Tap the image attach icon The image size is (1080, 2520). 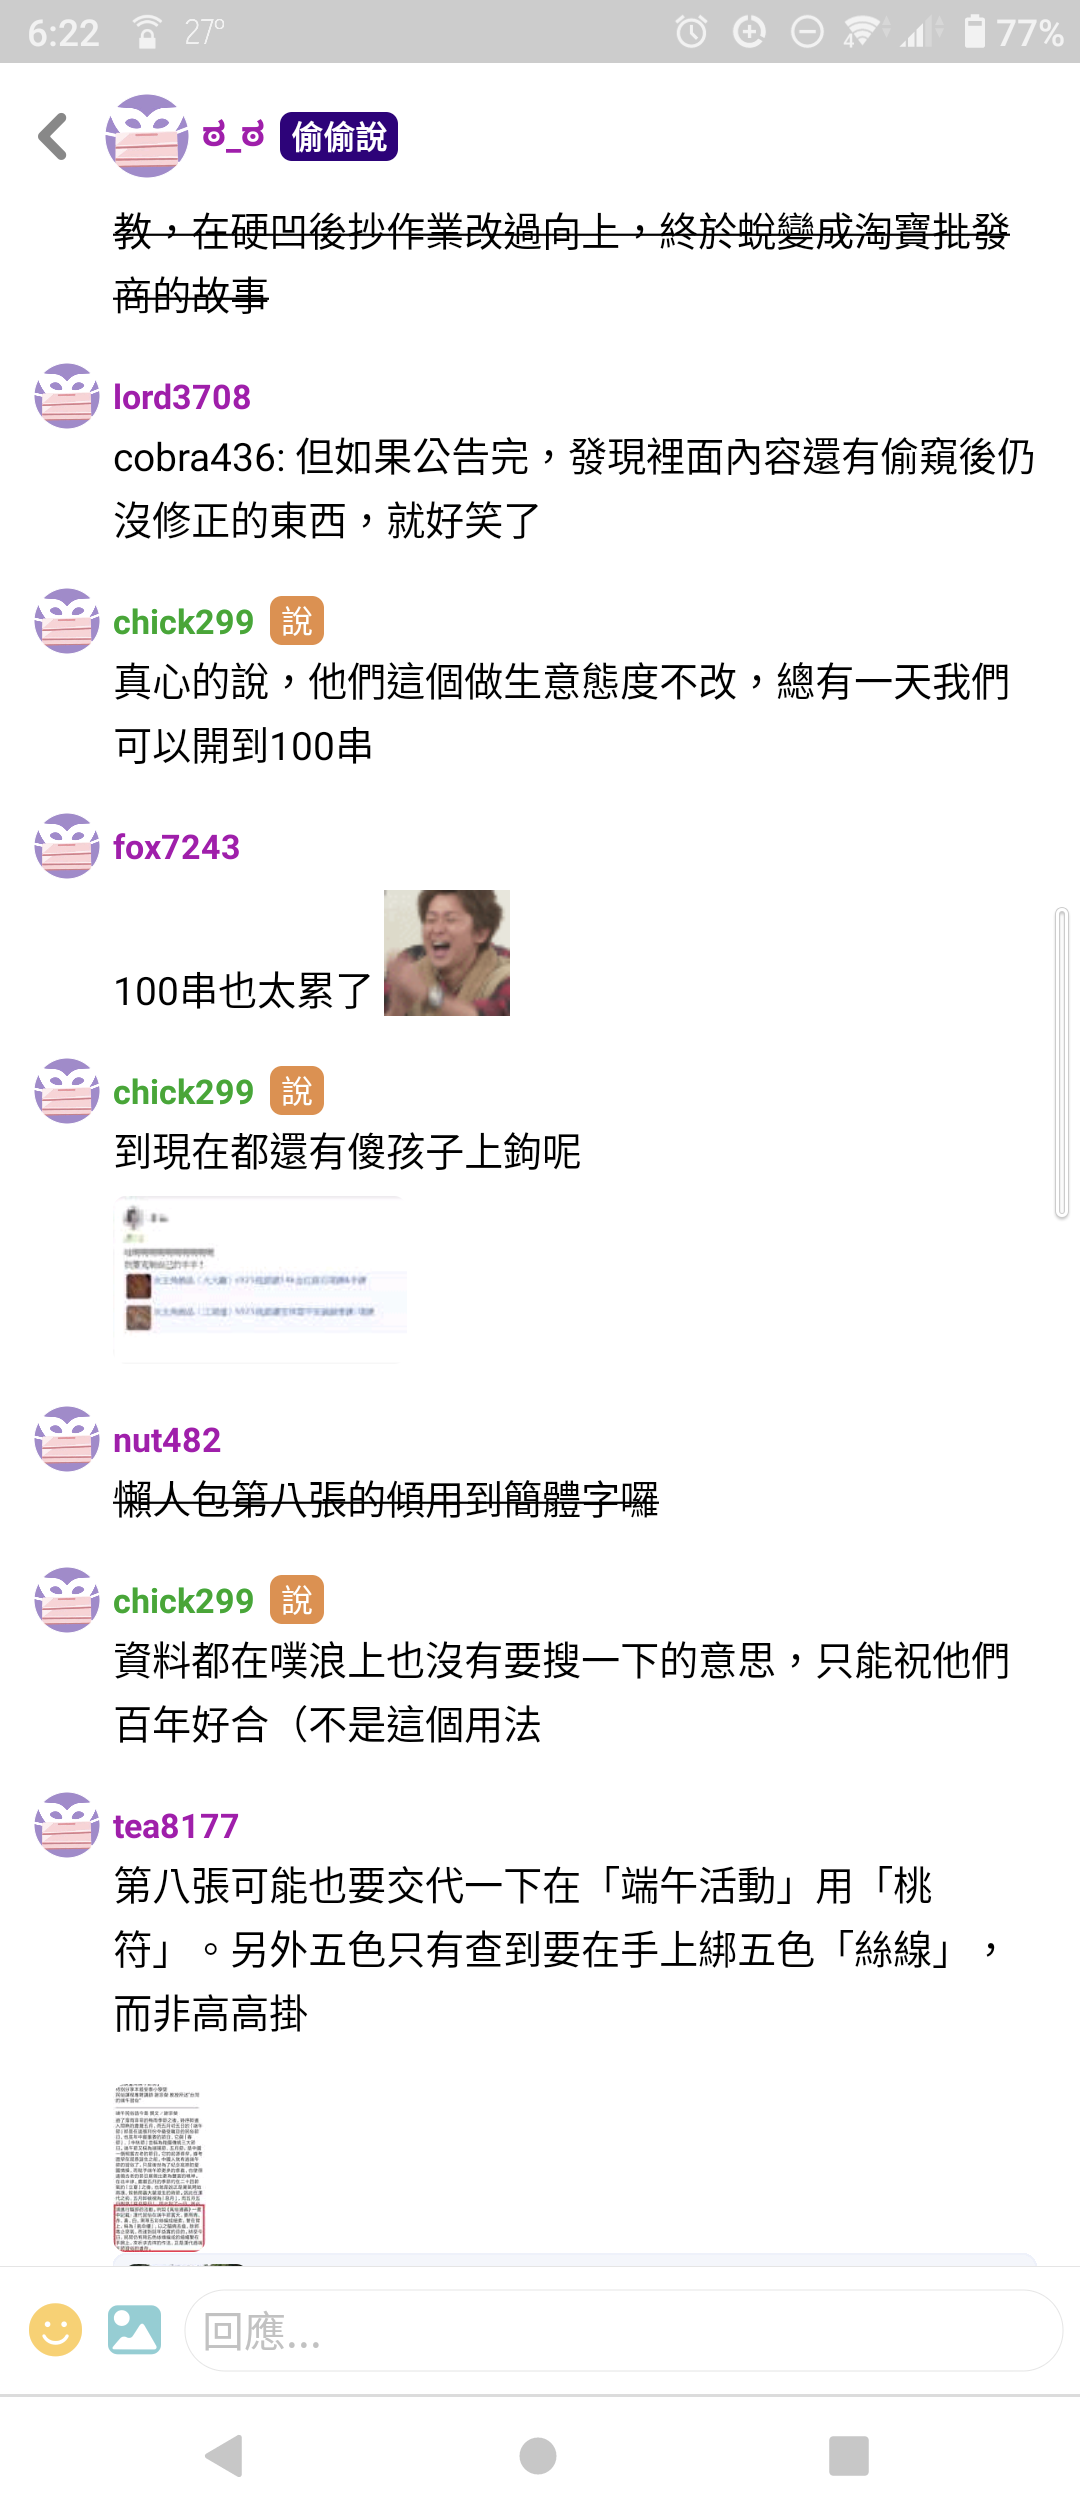coord(135,2329)
